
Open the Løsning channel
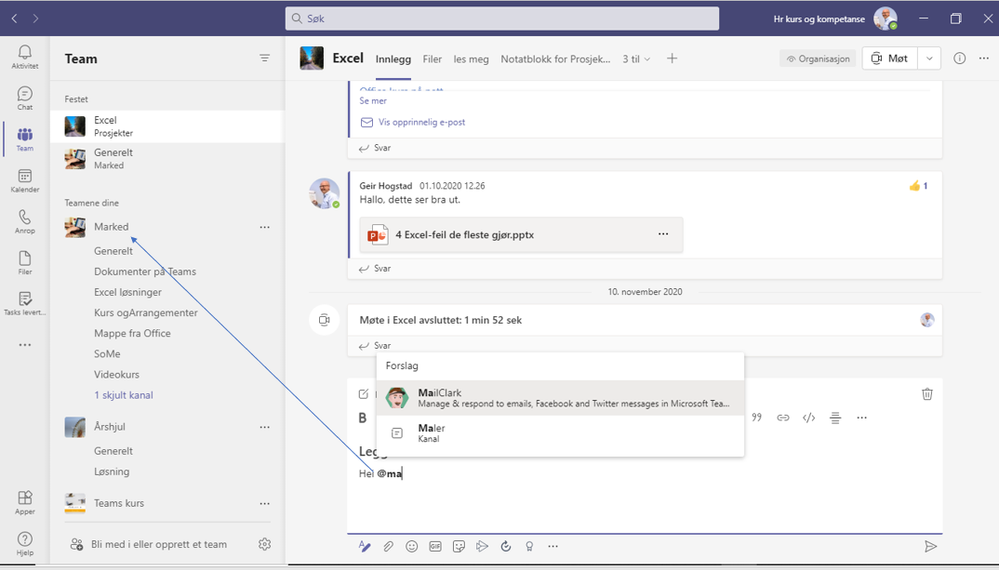(x=111, y=471)
